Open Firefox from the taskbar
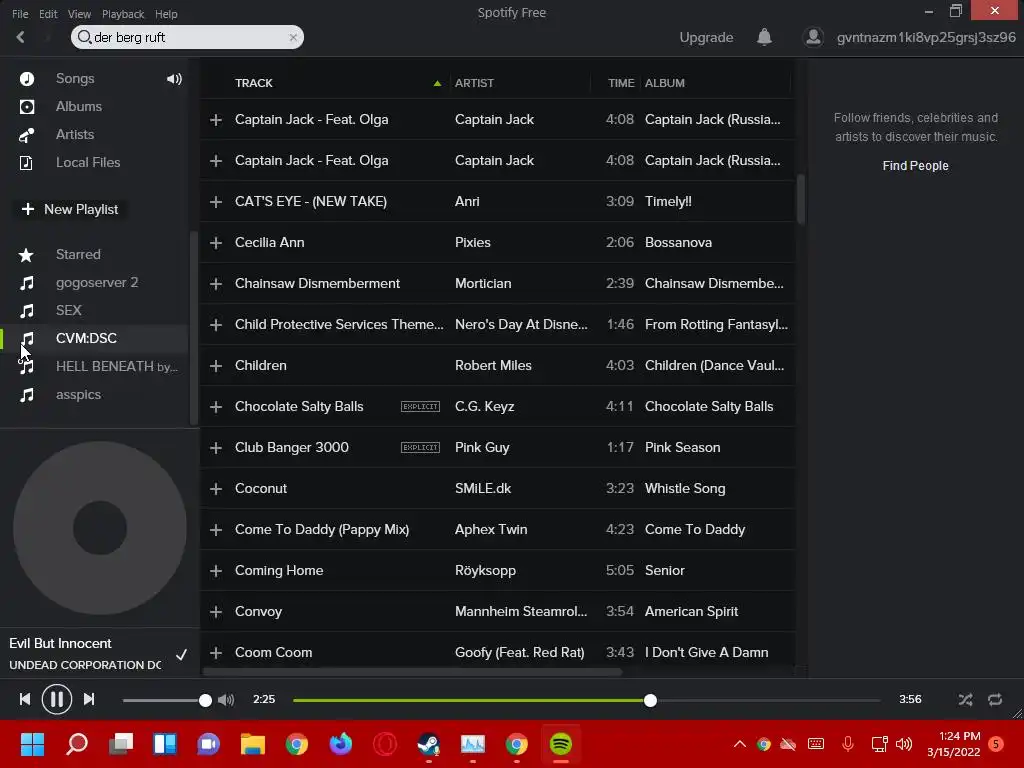1024x768 pixels. pyautogui.click(x=340, y=744)
